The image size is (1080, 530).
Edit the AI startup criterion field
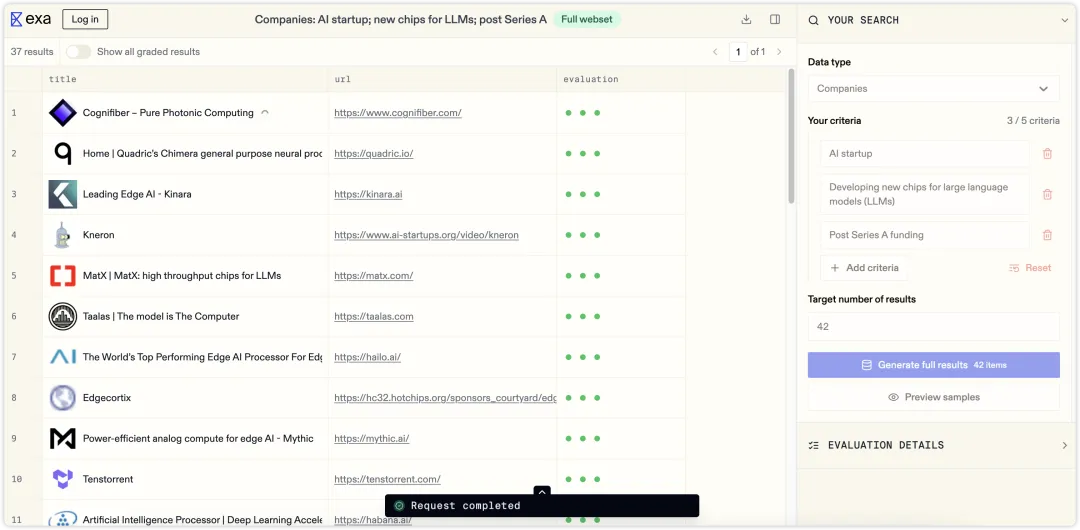coord(925,154)
